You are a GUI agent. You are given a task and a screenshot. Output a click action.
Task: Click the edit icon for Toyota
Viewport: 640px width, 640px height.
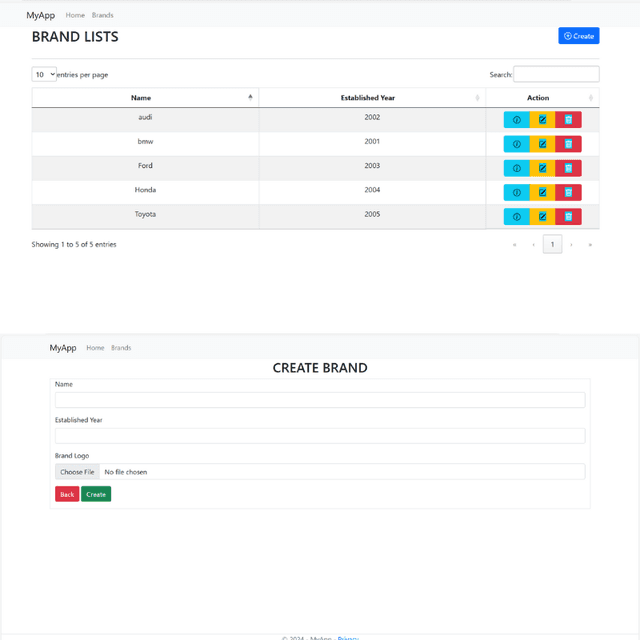pyautogui.click(x=543, y=217)
